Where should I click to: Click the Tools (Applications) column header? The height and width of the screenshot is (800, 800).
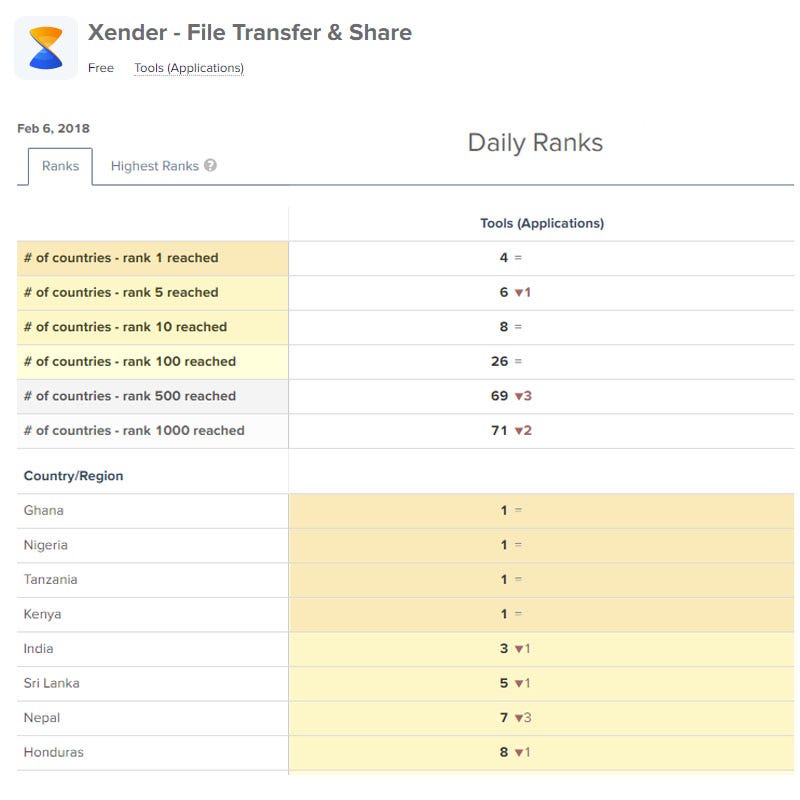click(x=542, y=223)
